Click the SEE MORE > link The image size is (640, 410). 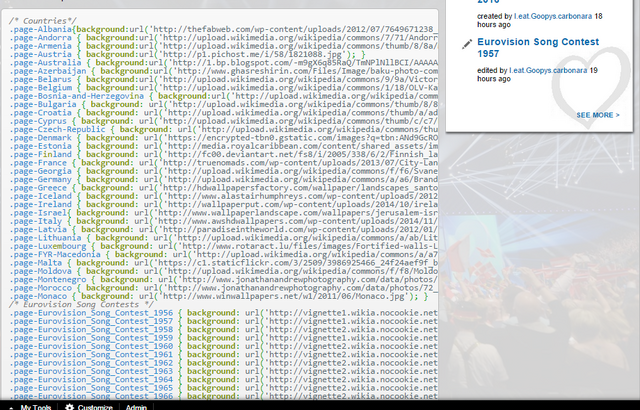tap(598, 115)
